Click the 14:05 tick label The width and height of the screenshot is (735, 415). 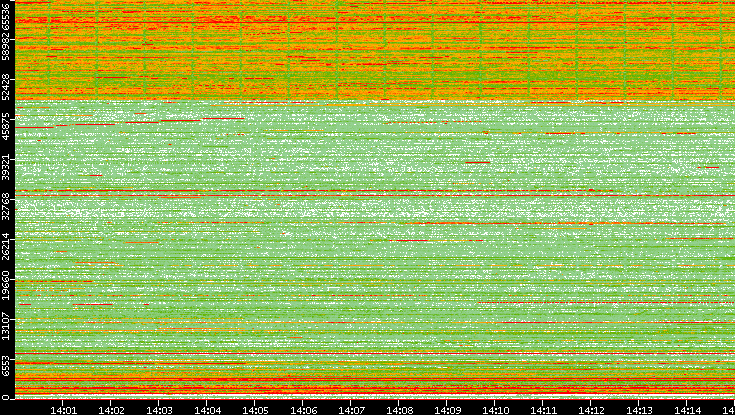pyautogui.click(x=255, y=411)
